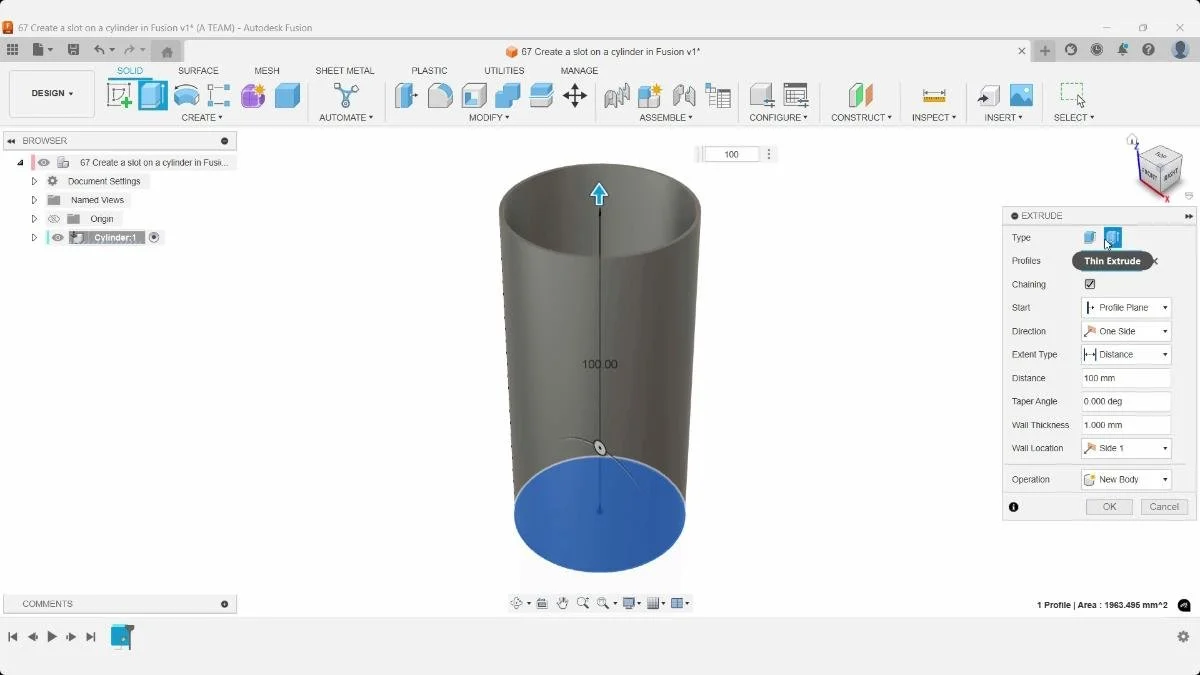Select the Combine tool icon

tap(508, 95)
